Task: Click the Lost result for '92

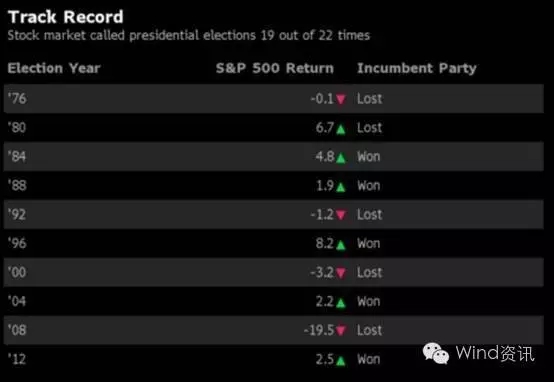Action: tap(370, 214)
